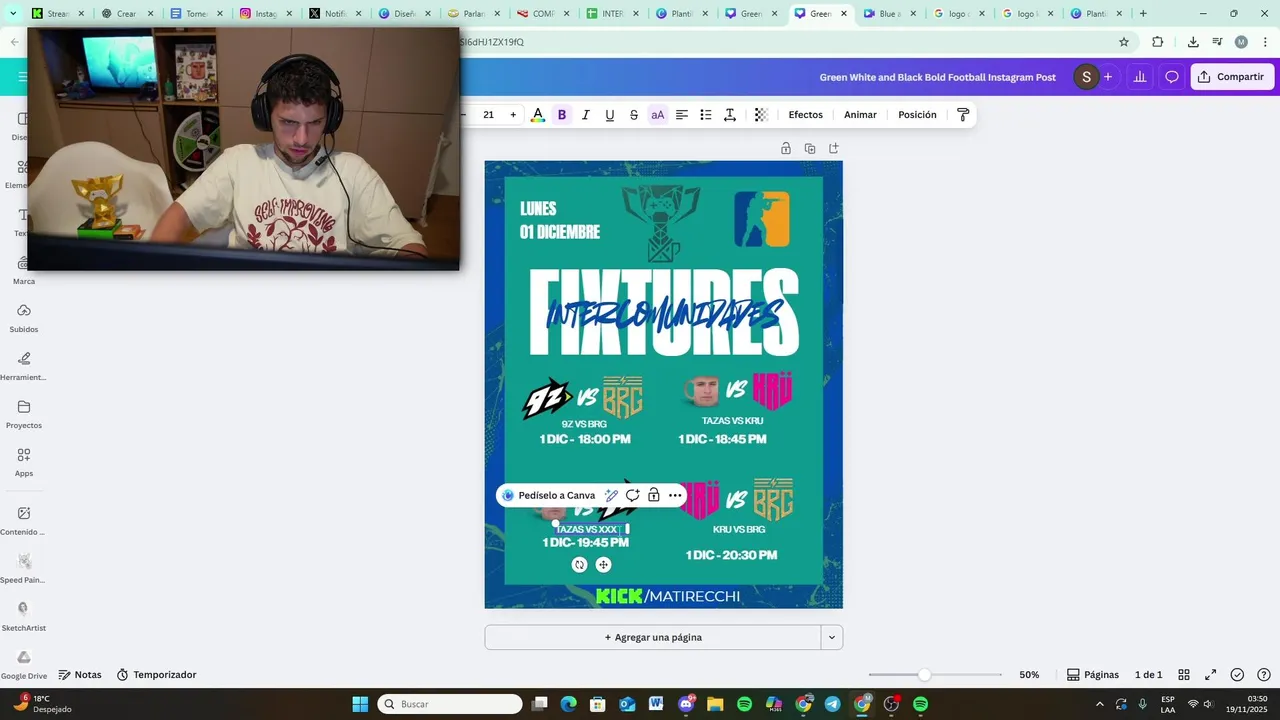Toggle underline formatting
The height and width of the screenshot is (720, 1280).
tap(610, 115)
